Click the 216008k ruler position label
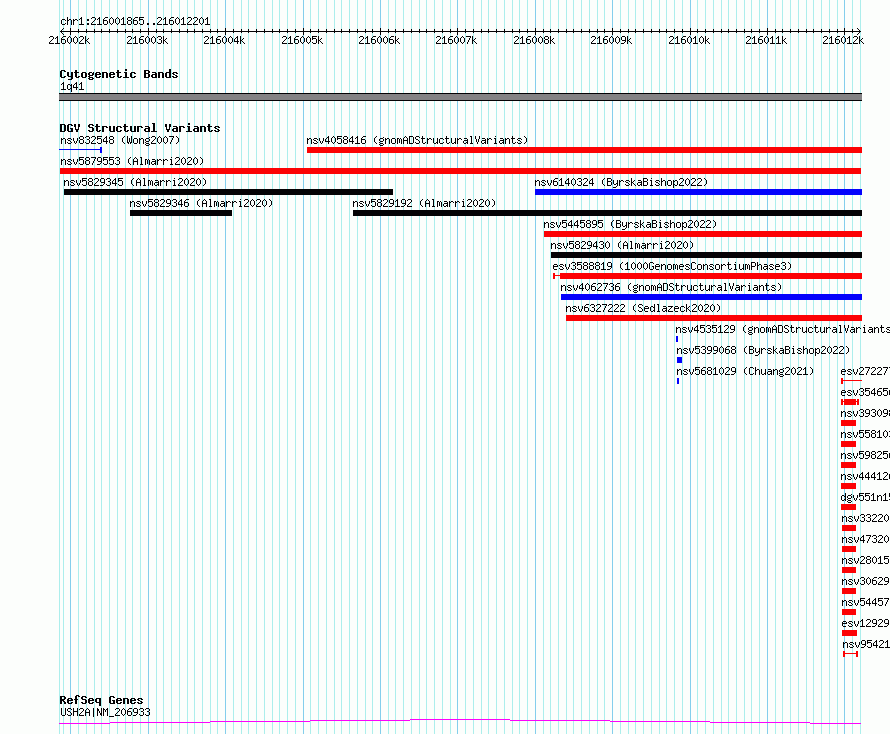Screen dimensions: 890x734 [x=534, y=40]
